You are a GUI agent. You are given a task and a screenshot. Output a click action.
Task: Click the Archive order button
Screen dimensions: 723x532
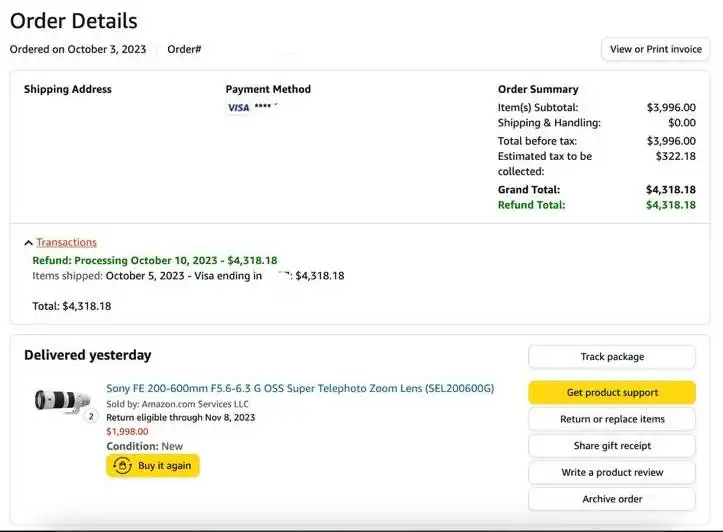click(612, 499)
